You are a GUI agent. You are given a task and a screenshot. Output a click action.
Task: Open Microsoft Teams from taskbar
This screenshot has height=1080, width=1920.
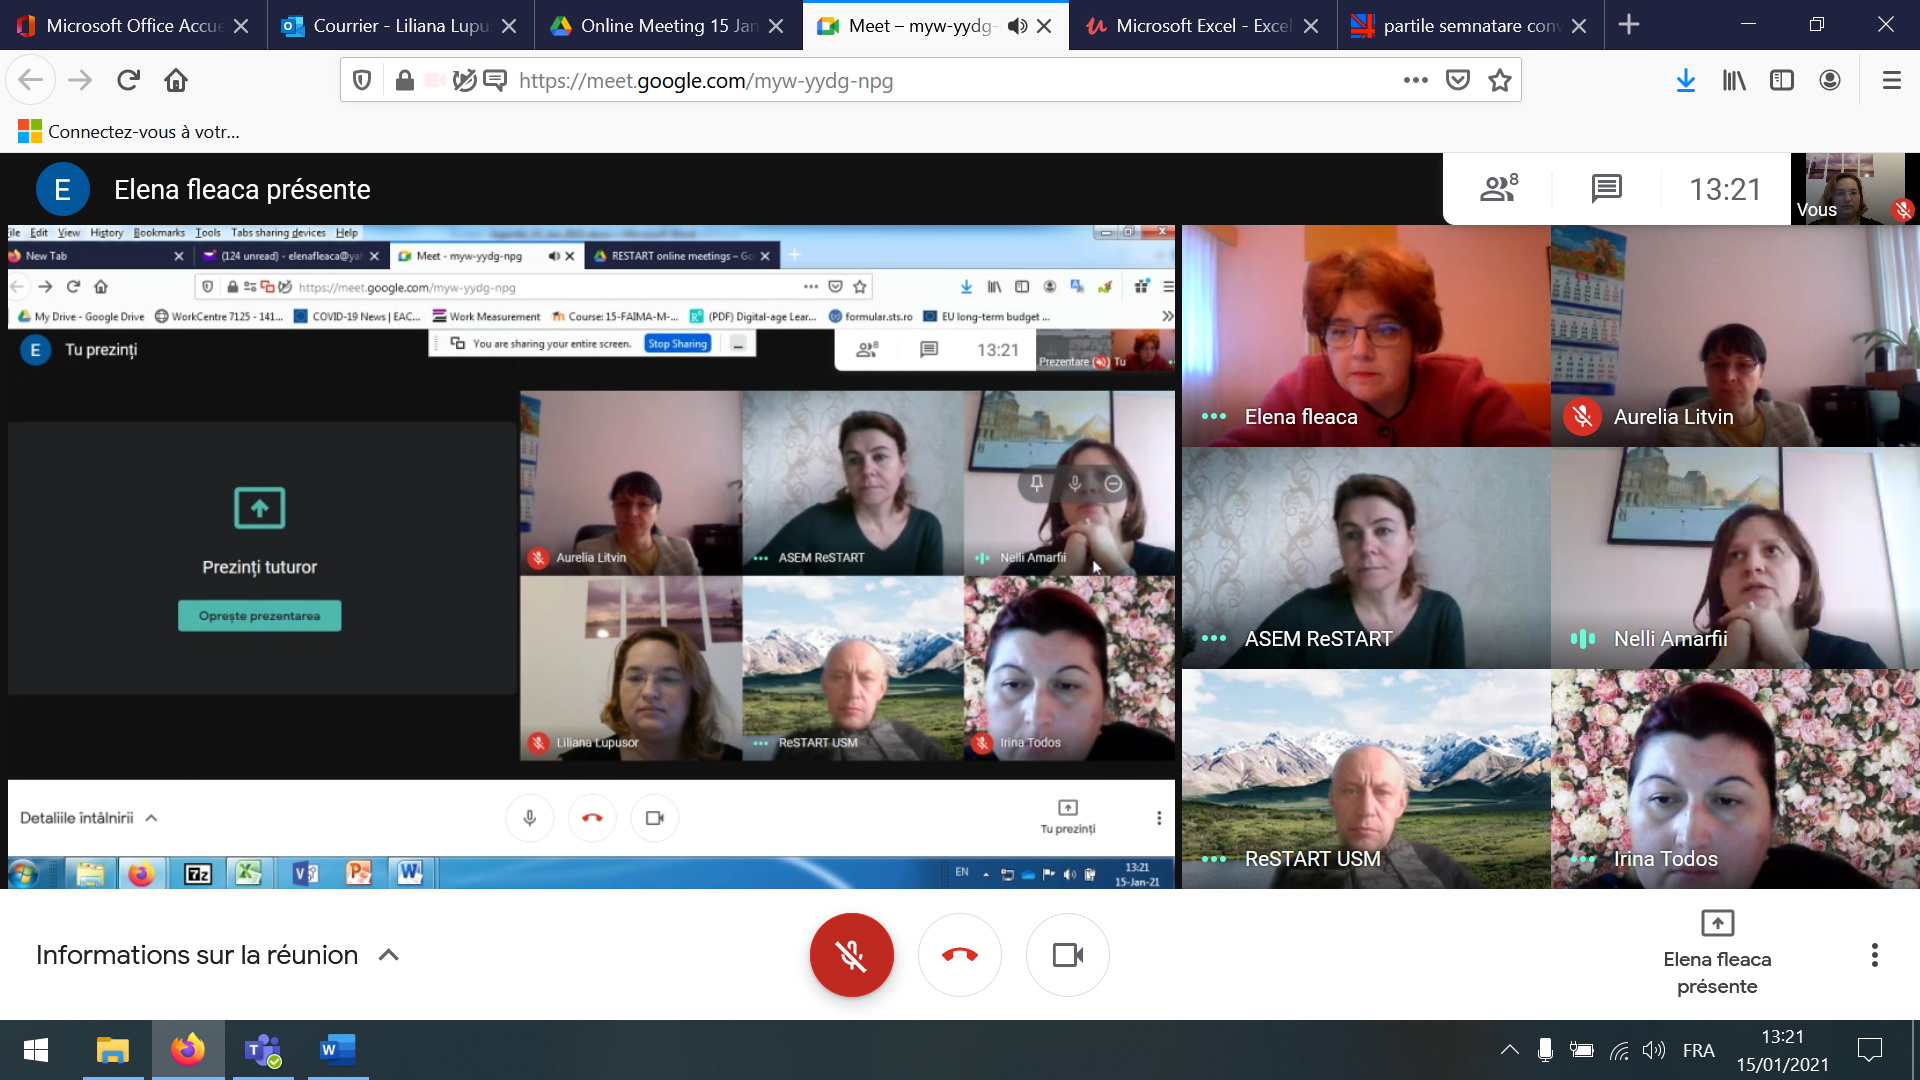tap(263, 1050)
